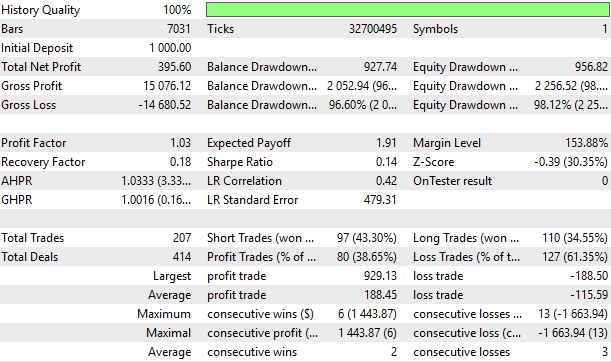
Task: Click the Profit Factor label
Action: click(x=34, y=143)
